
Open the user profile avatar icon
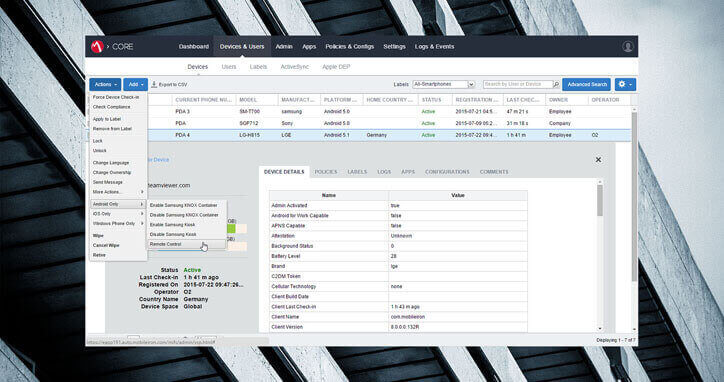point(627,47)
